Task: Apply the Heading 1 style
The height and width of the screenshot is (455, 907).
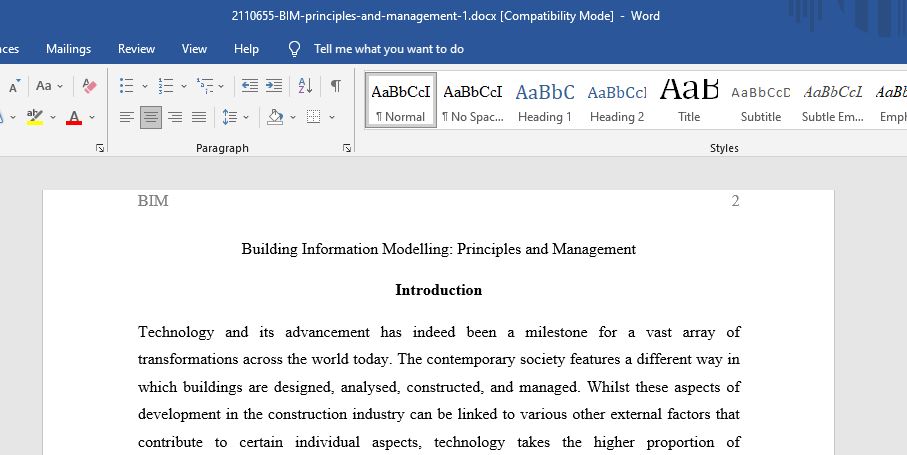Action: pos(545,100)
